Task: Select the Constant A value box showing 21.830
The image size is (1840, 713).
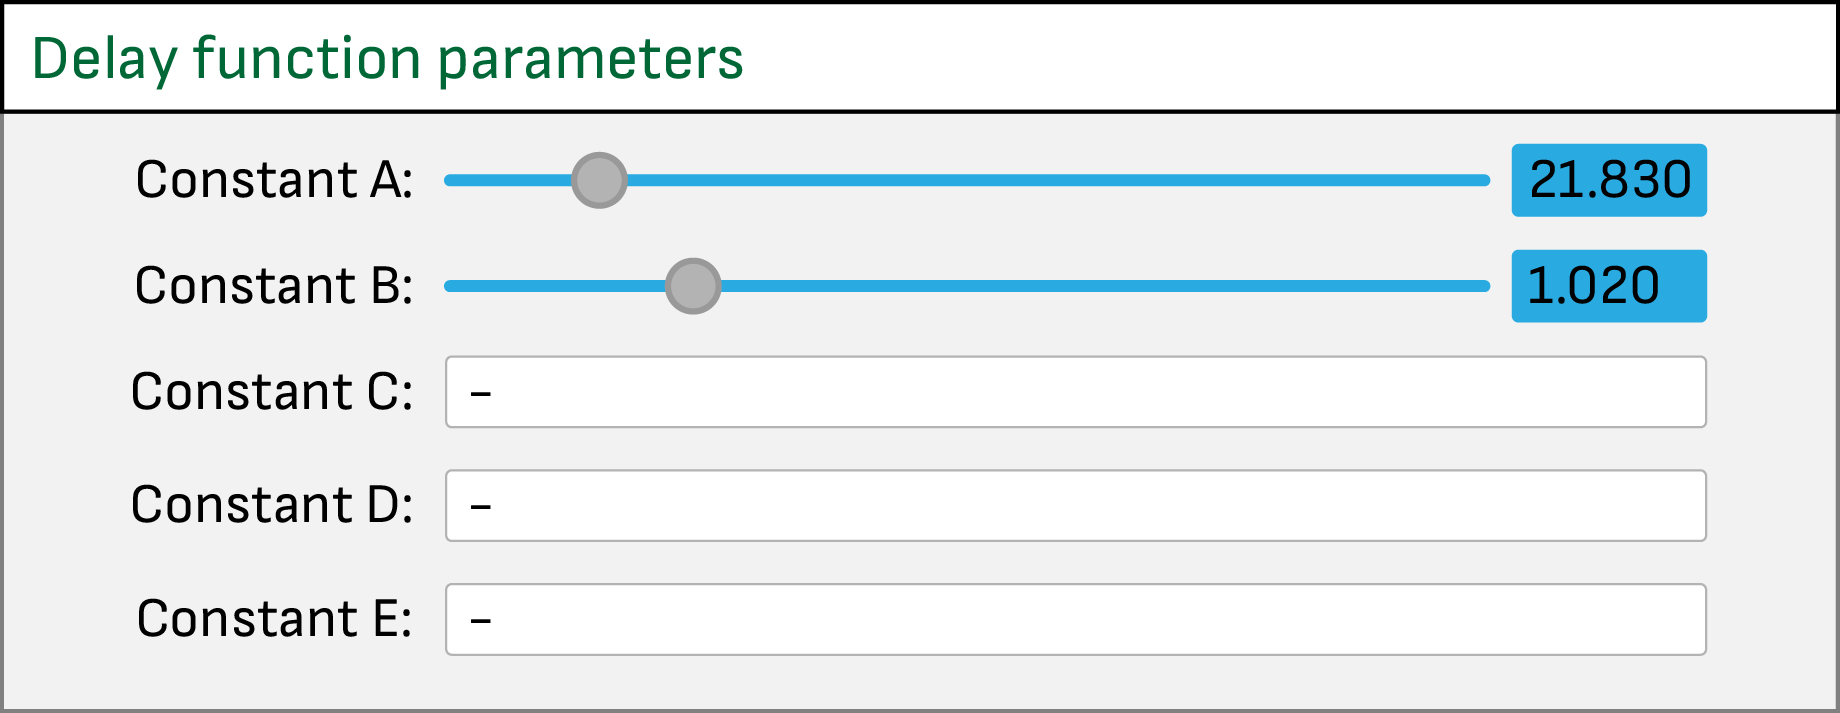Action: click(1607, 180)
